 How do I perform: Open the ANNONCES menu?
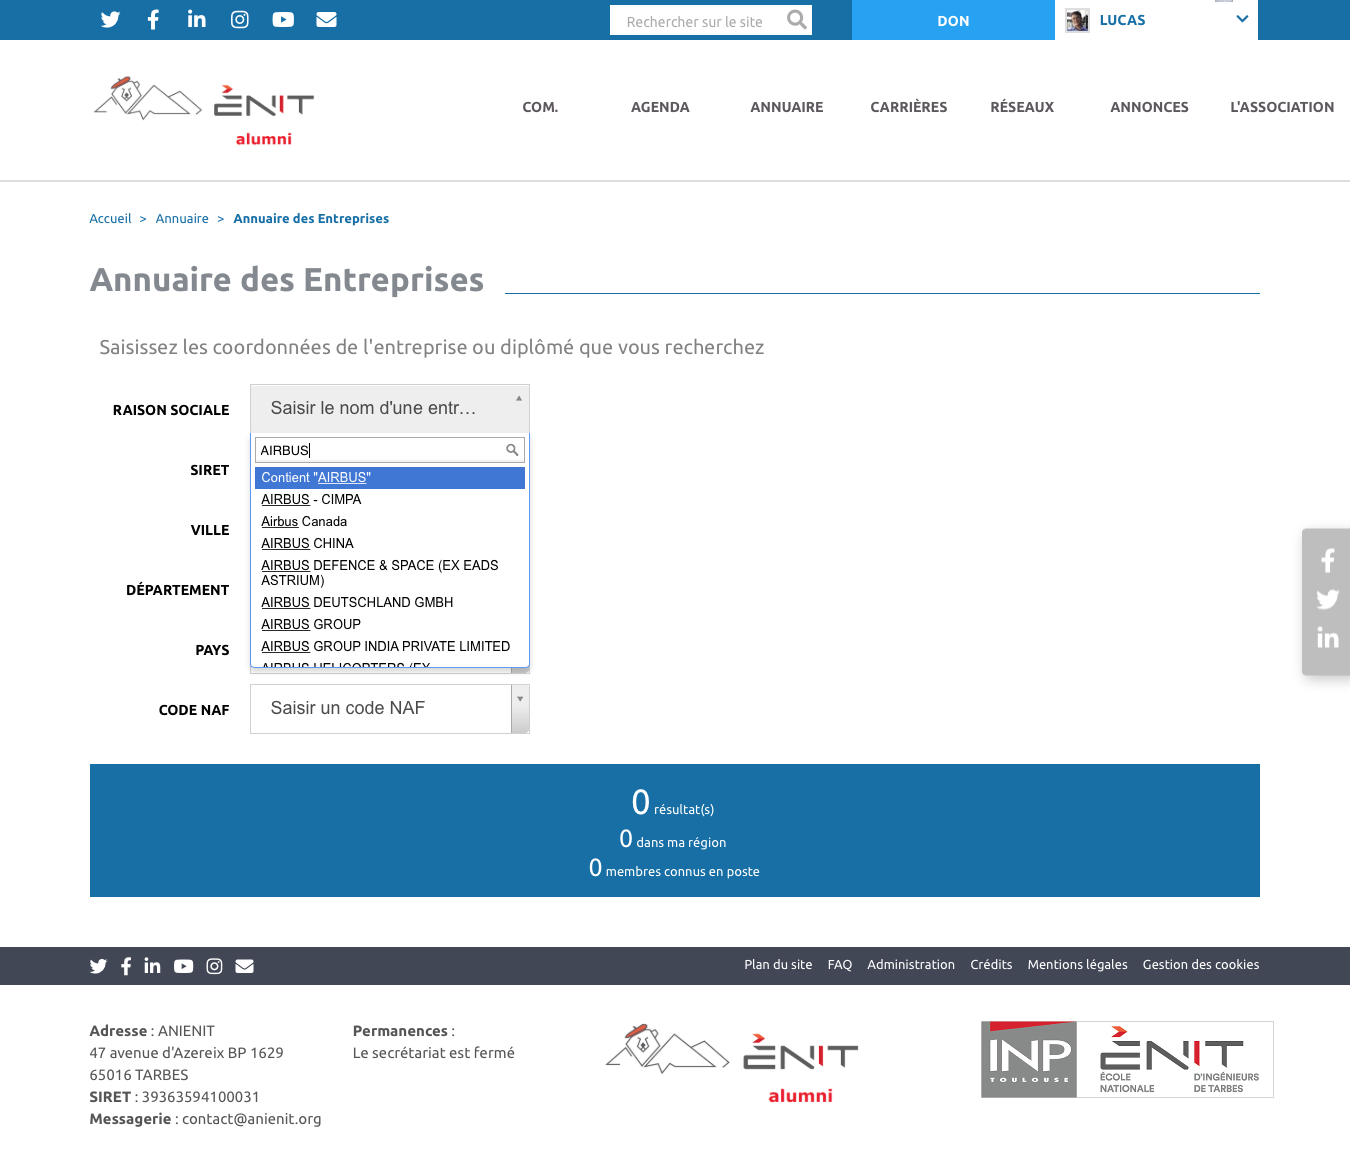point(1149,107)
